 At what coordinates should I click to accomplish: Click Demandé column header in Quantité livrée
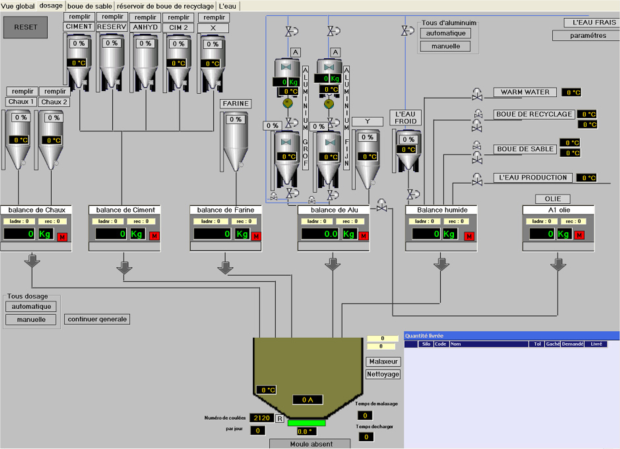pos(572,344)
